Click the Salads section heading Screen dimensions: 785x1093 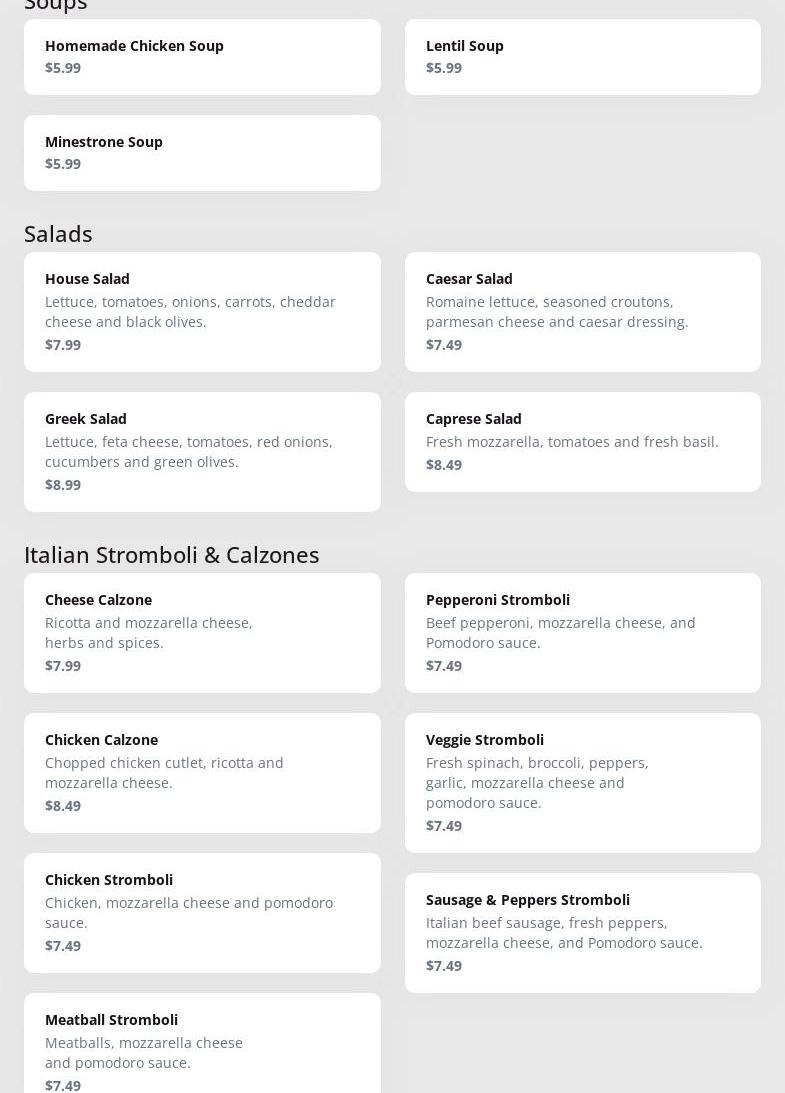point(58,234)
